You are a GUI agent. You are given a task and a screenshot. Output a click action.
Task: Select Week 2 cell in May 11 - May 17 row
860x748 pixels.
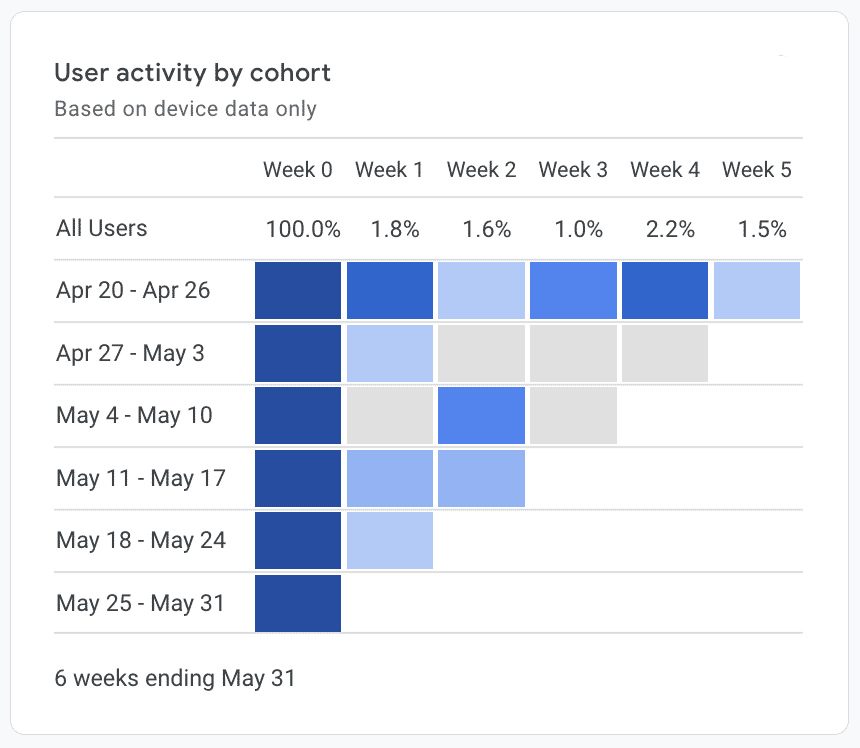(x=482, y=478)
